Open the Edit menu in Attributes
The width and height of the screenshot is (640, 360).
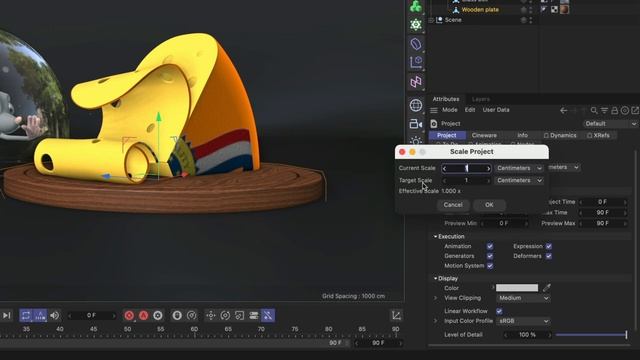point(470,110)
